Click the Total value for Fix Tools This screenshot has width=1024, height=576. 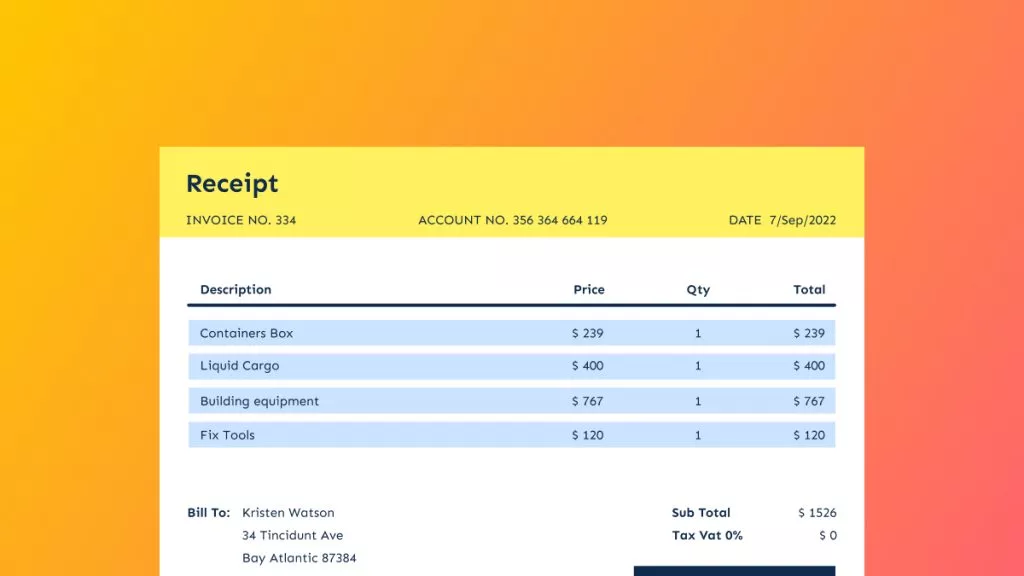tap(809, 435)
